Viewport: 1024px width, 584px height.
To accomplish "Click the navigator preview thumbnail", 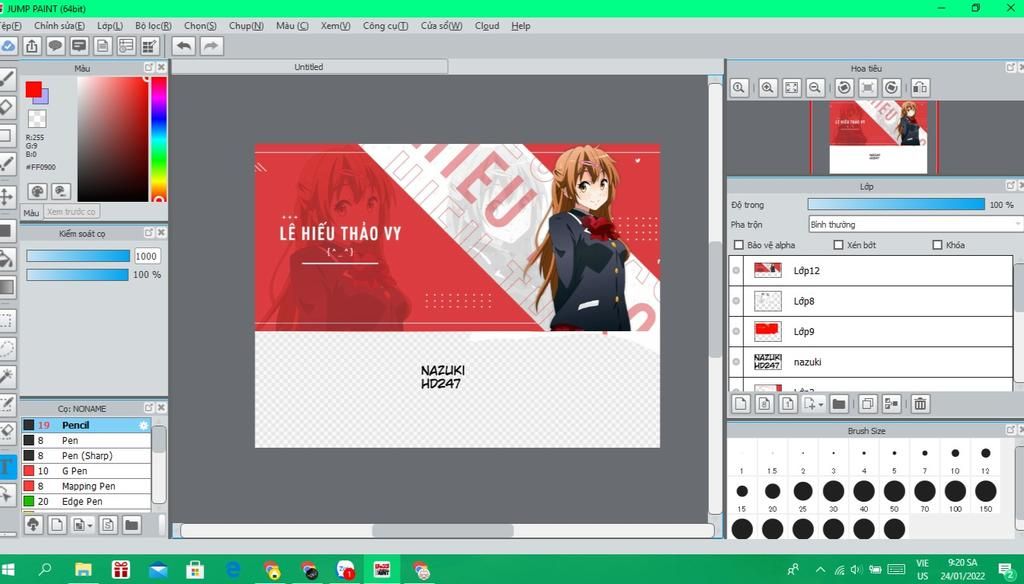I will (878, 137).
